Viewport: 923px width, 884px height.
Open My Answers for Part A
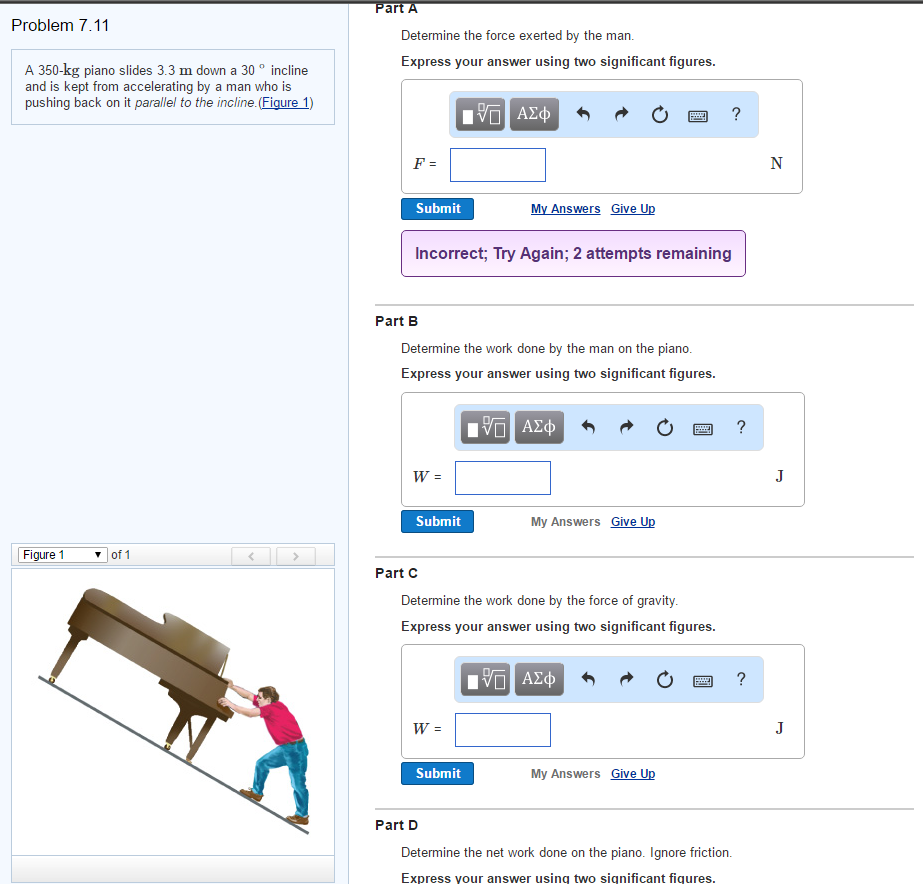(x=565, y=208)
